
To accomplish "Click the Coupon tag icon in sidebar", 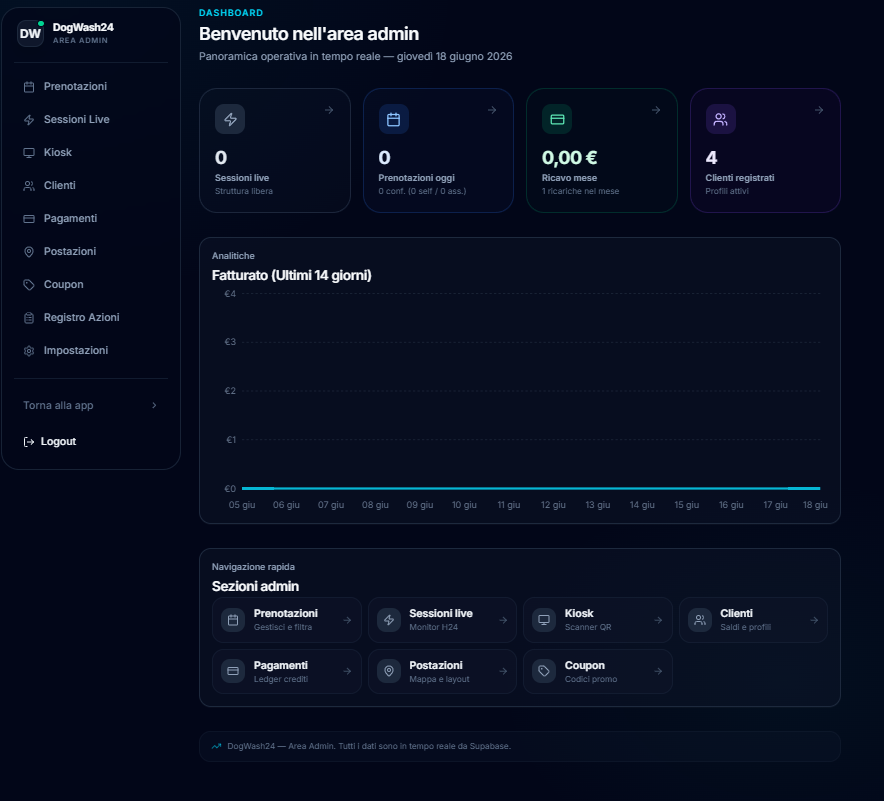I will click(x=29, y=285).
